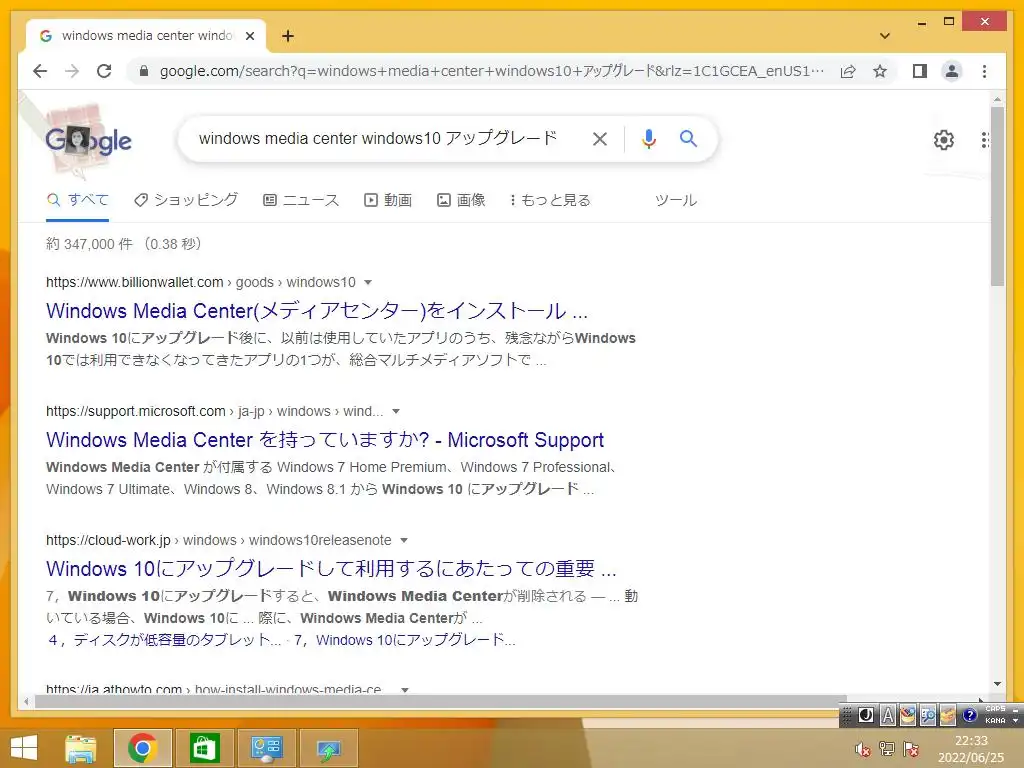Open the tab search chevron in title bar
The height and width of the screenshot is (768, 1024).
(884, 36)
